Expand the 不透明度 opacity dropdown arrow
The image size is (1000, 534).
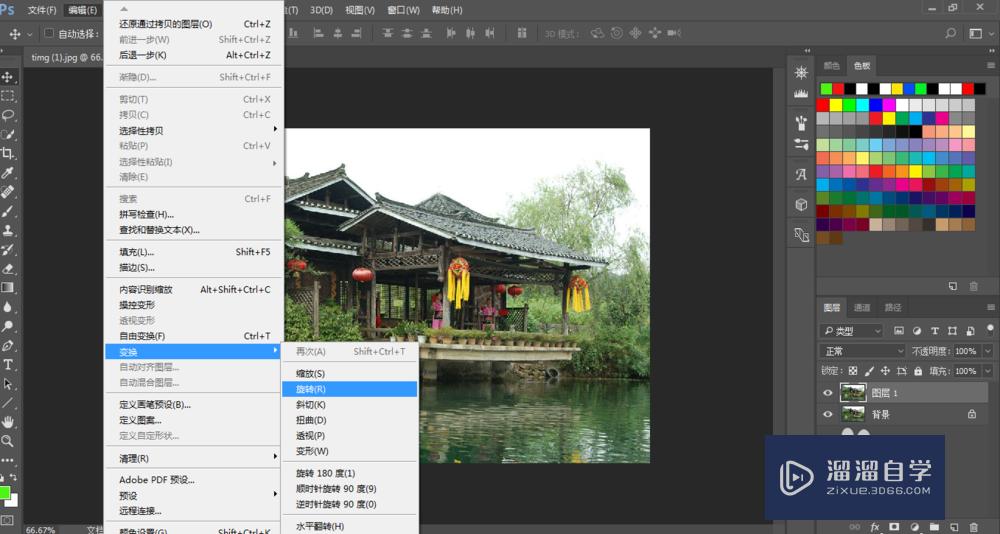pos(988,352)
